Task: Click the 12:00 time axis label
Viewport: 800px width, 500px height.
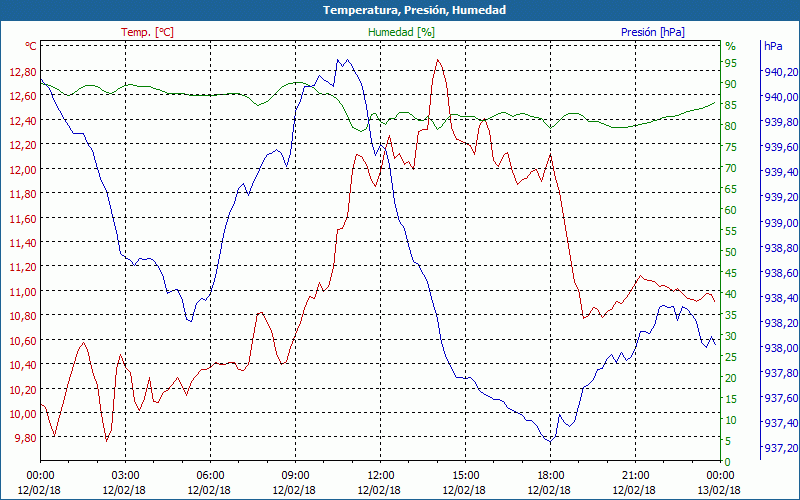Action: click(x=381, y=477)
